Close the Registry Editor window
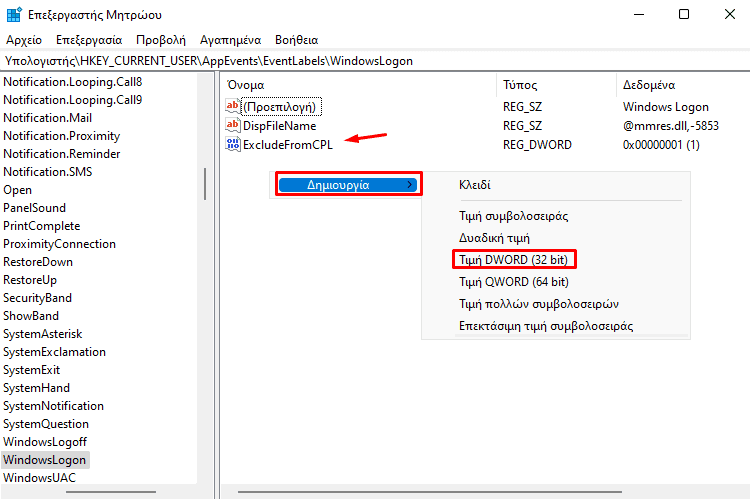Image resolution: width=750 pixels, height=500 pixels. tap(729, 14)
